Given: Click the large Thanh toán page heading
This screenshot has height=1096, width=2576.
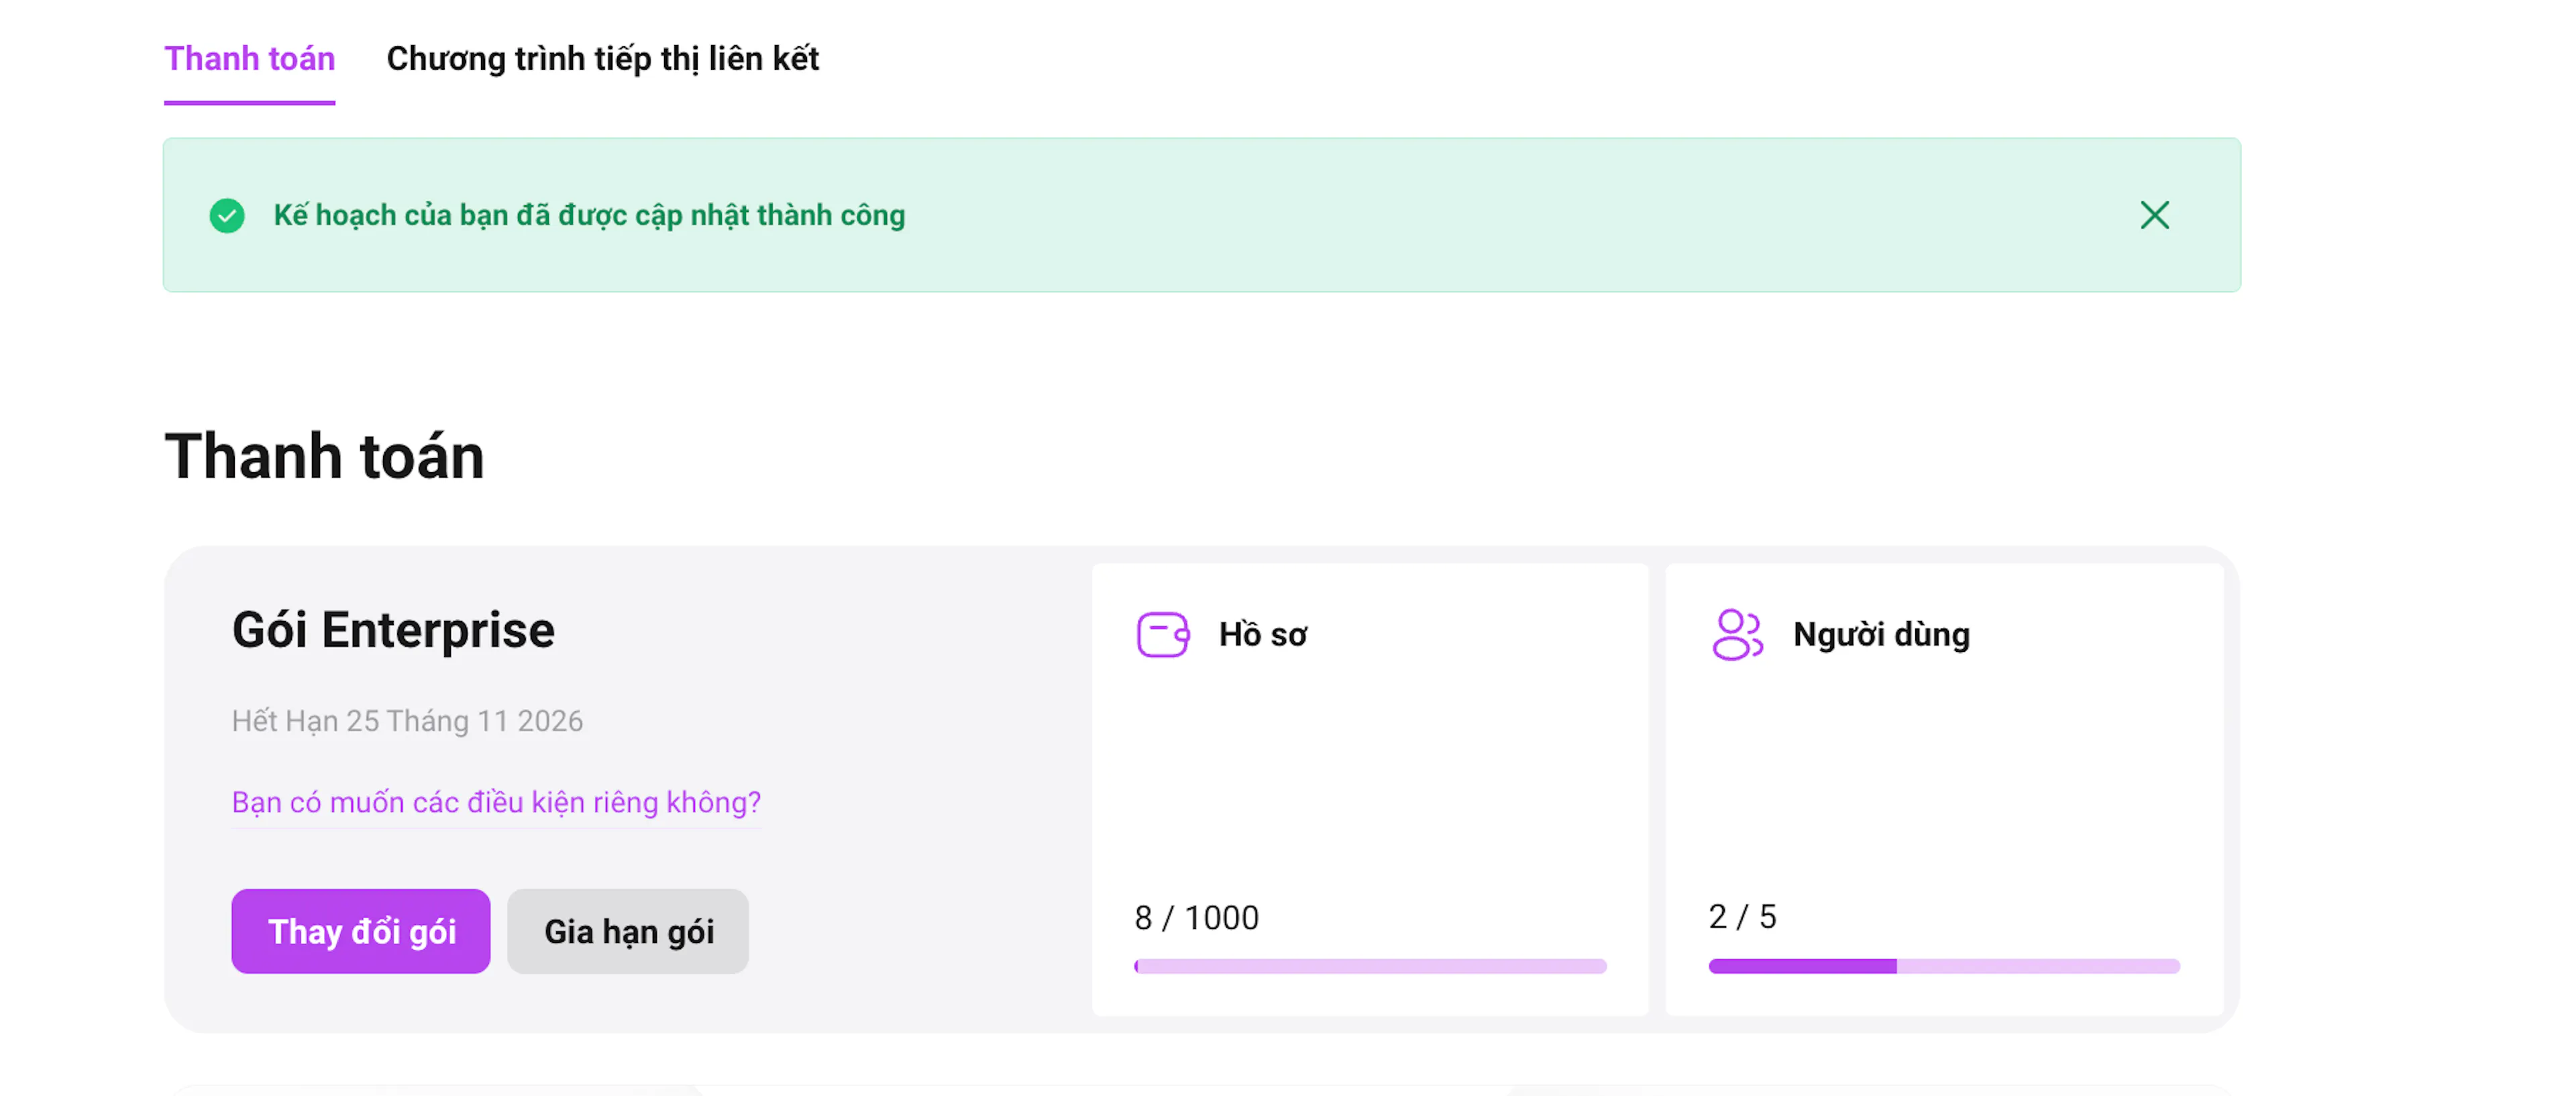Looking at the screenshot, I should tap(324, 456).
